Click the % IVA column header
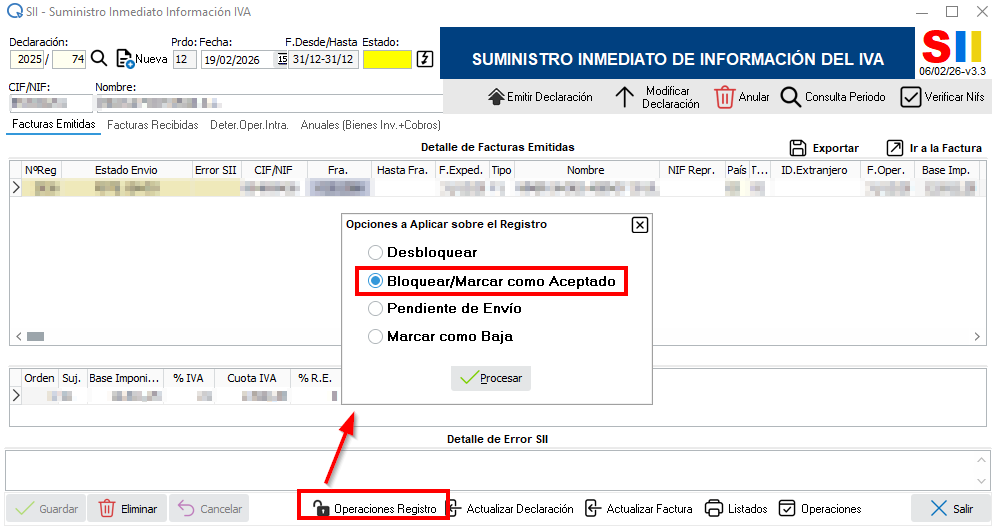The width and height of the screenshot is (996, 526). (x=189, y=379)
